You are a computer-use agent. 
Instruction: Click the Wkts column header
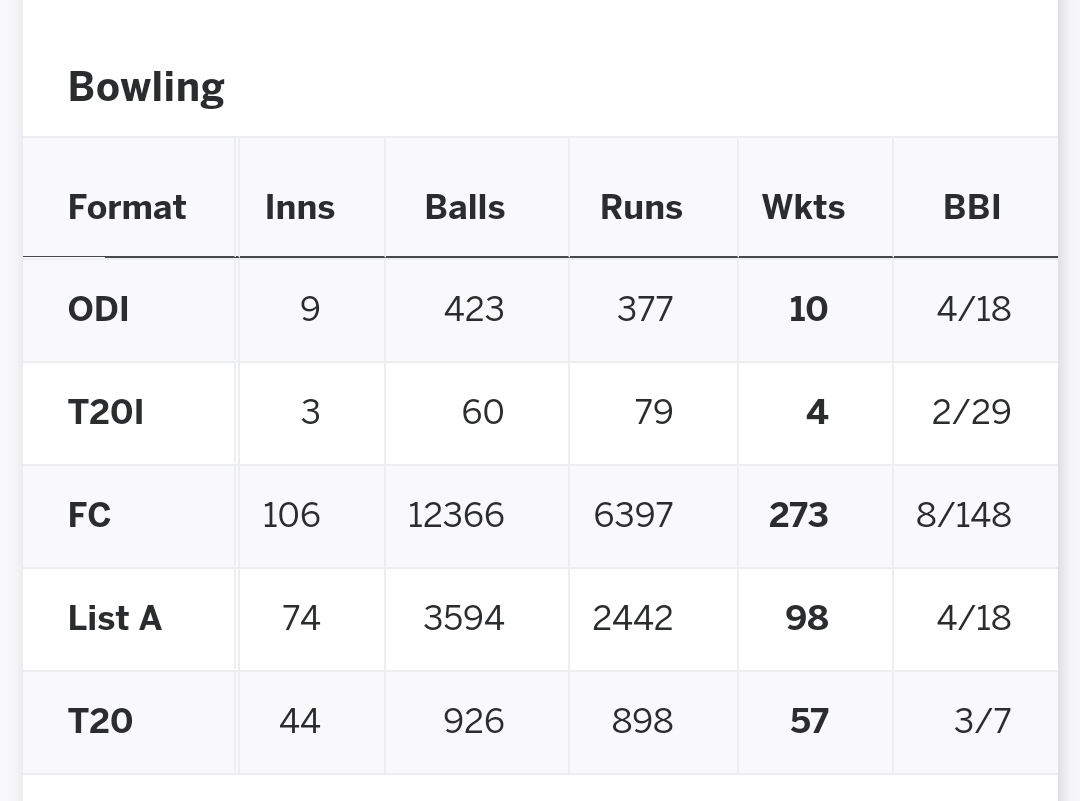click(803, 207)
